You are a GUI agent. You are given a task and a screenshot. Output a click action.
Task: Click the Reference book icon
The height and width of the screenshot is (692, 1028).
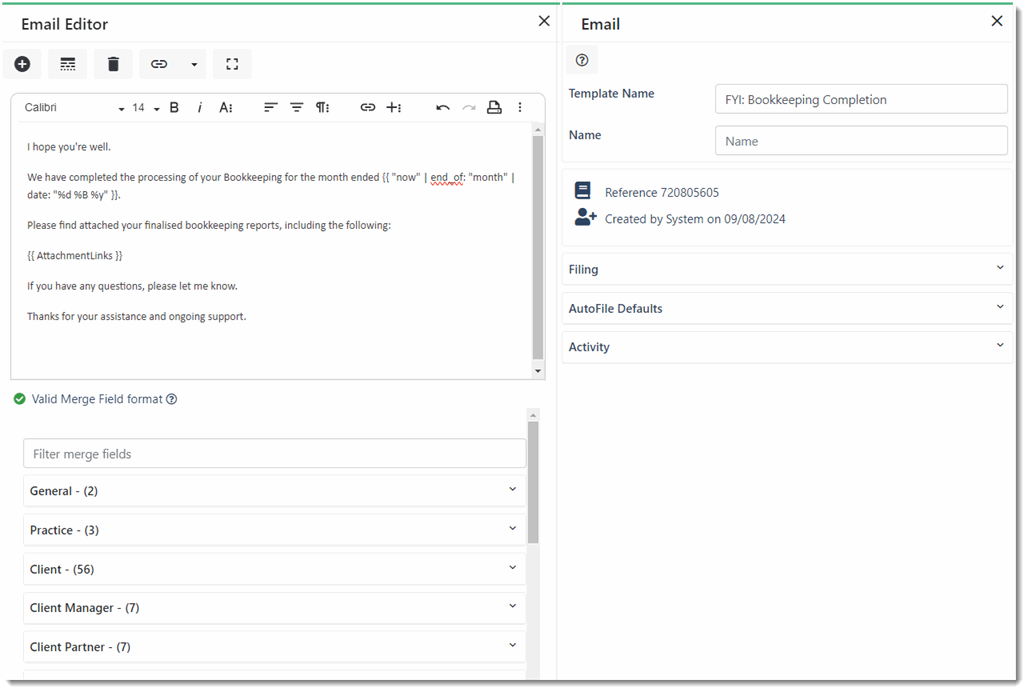click(x=583, y=191)
